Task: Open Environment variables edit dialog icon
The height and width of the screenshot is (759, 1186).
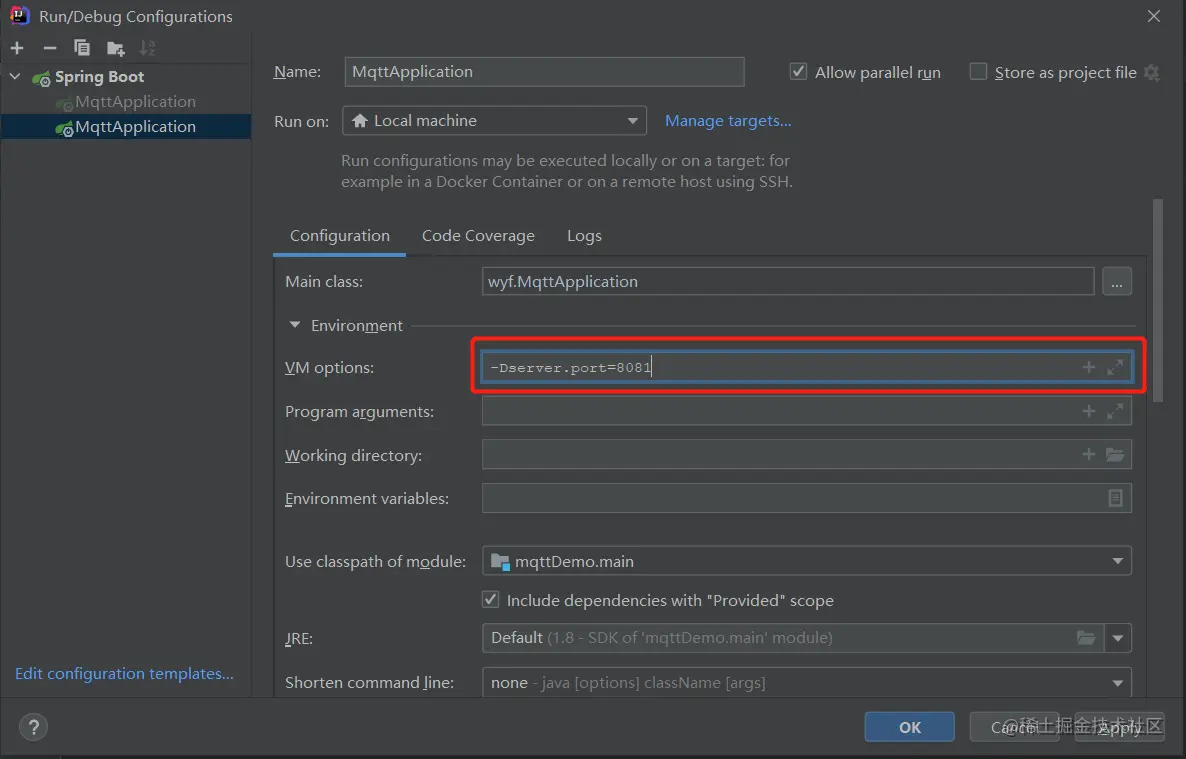Action: coord(1115,498)
